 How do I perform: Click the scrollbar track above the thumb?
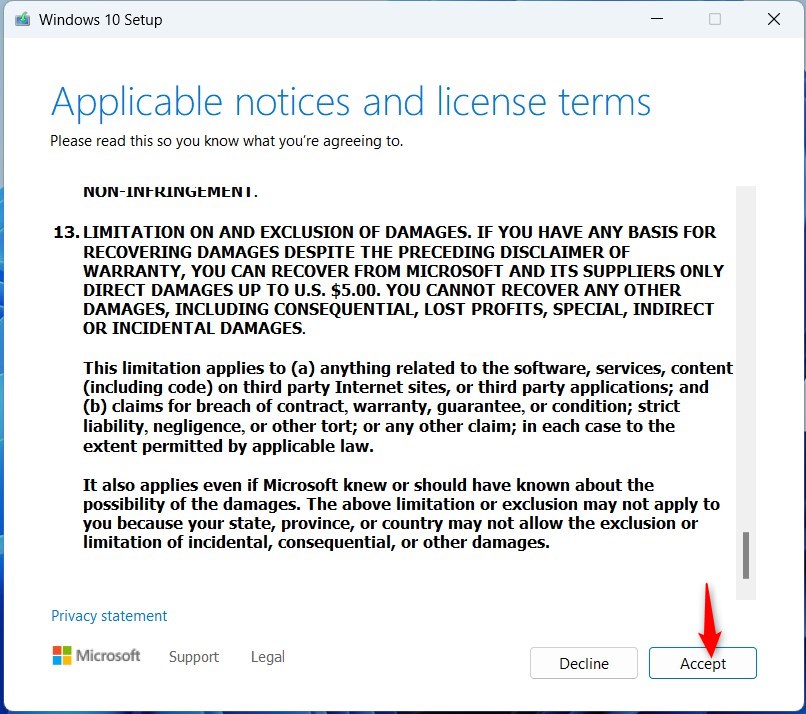(746, 358)
